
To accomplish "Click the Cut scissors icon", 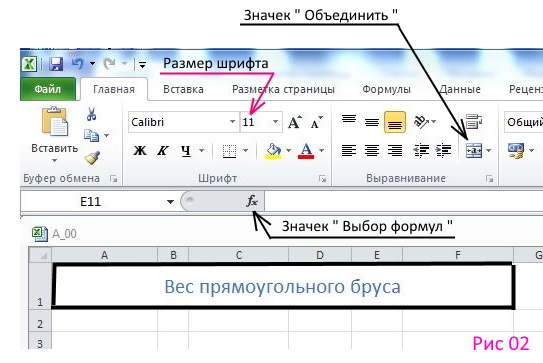I will click(x=91, y=114).
